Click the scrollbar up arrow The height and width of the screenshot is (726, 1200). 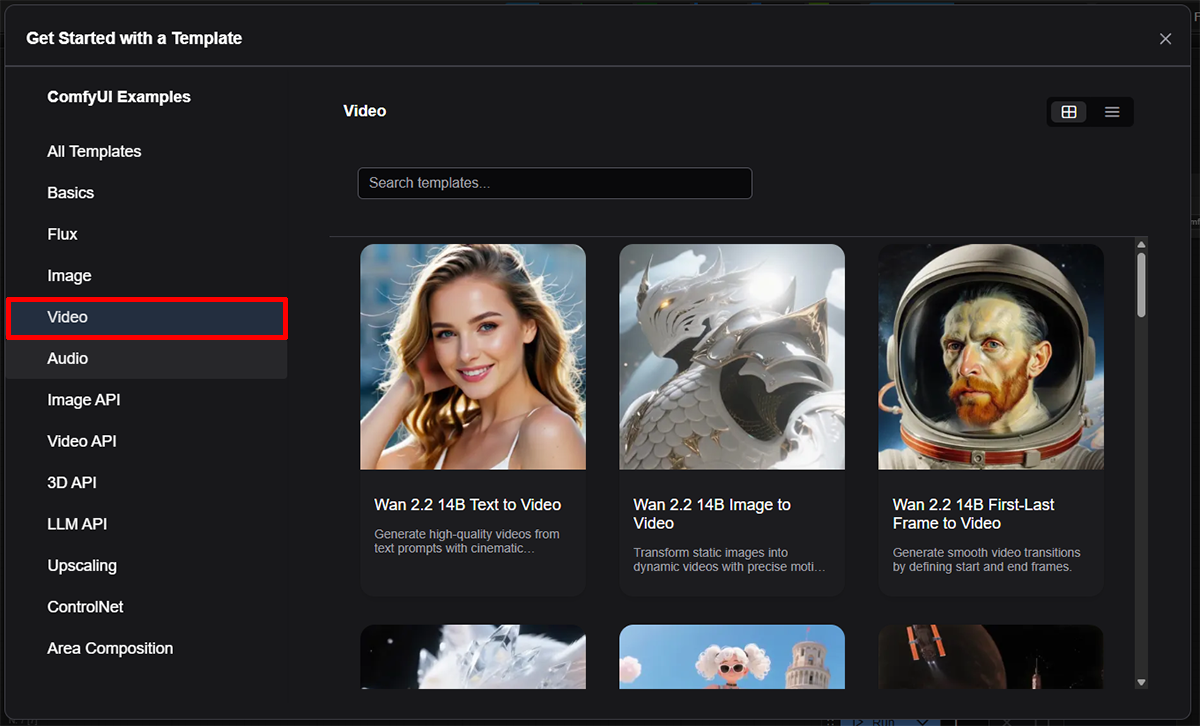click(x=1141, y=244)
